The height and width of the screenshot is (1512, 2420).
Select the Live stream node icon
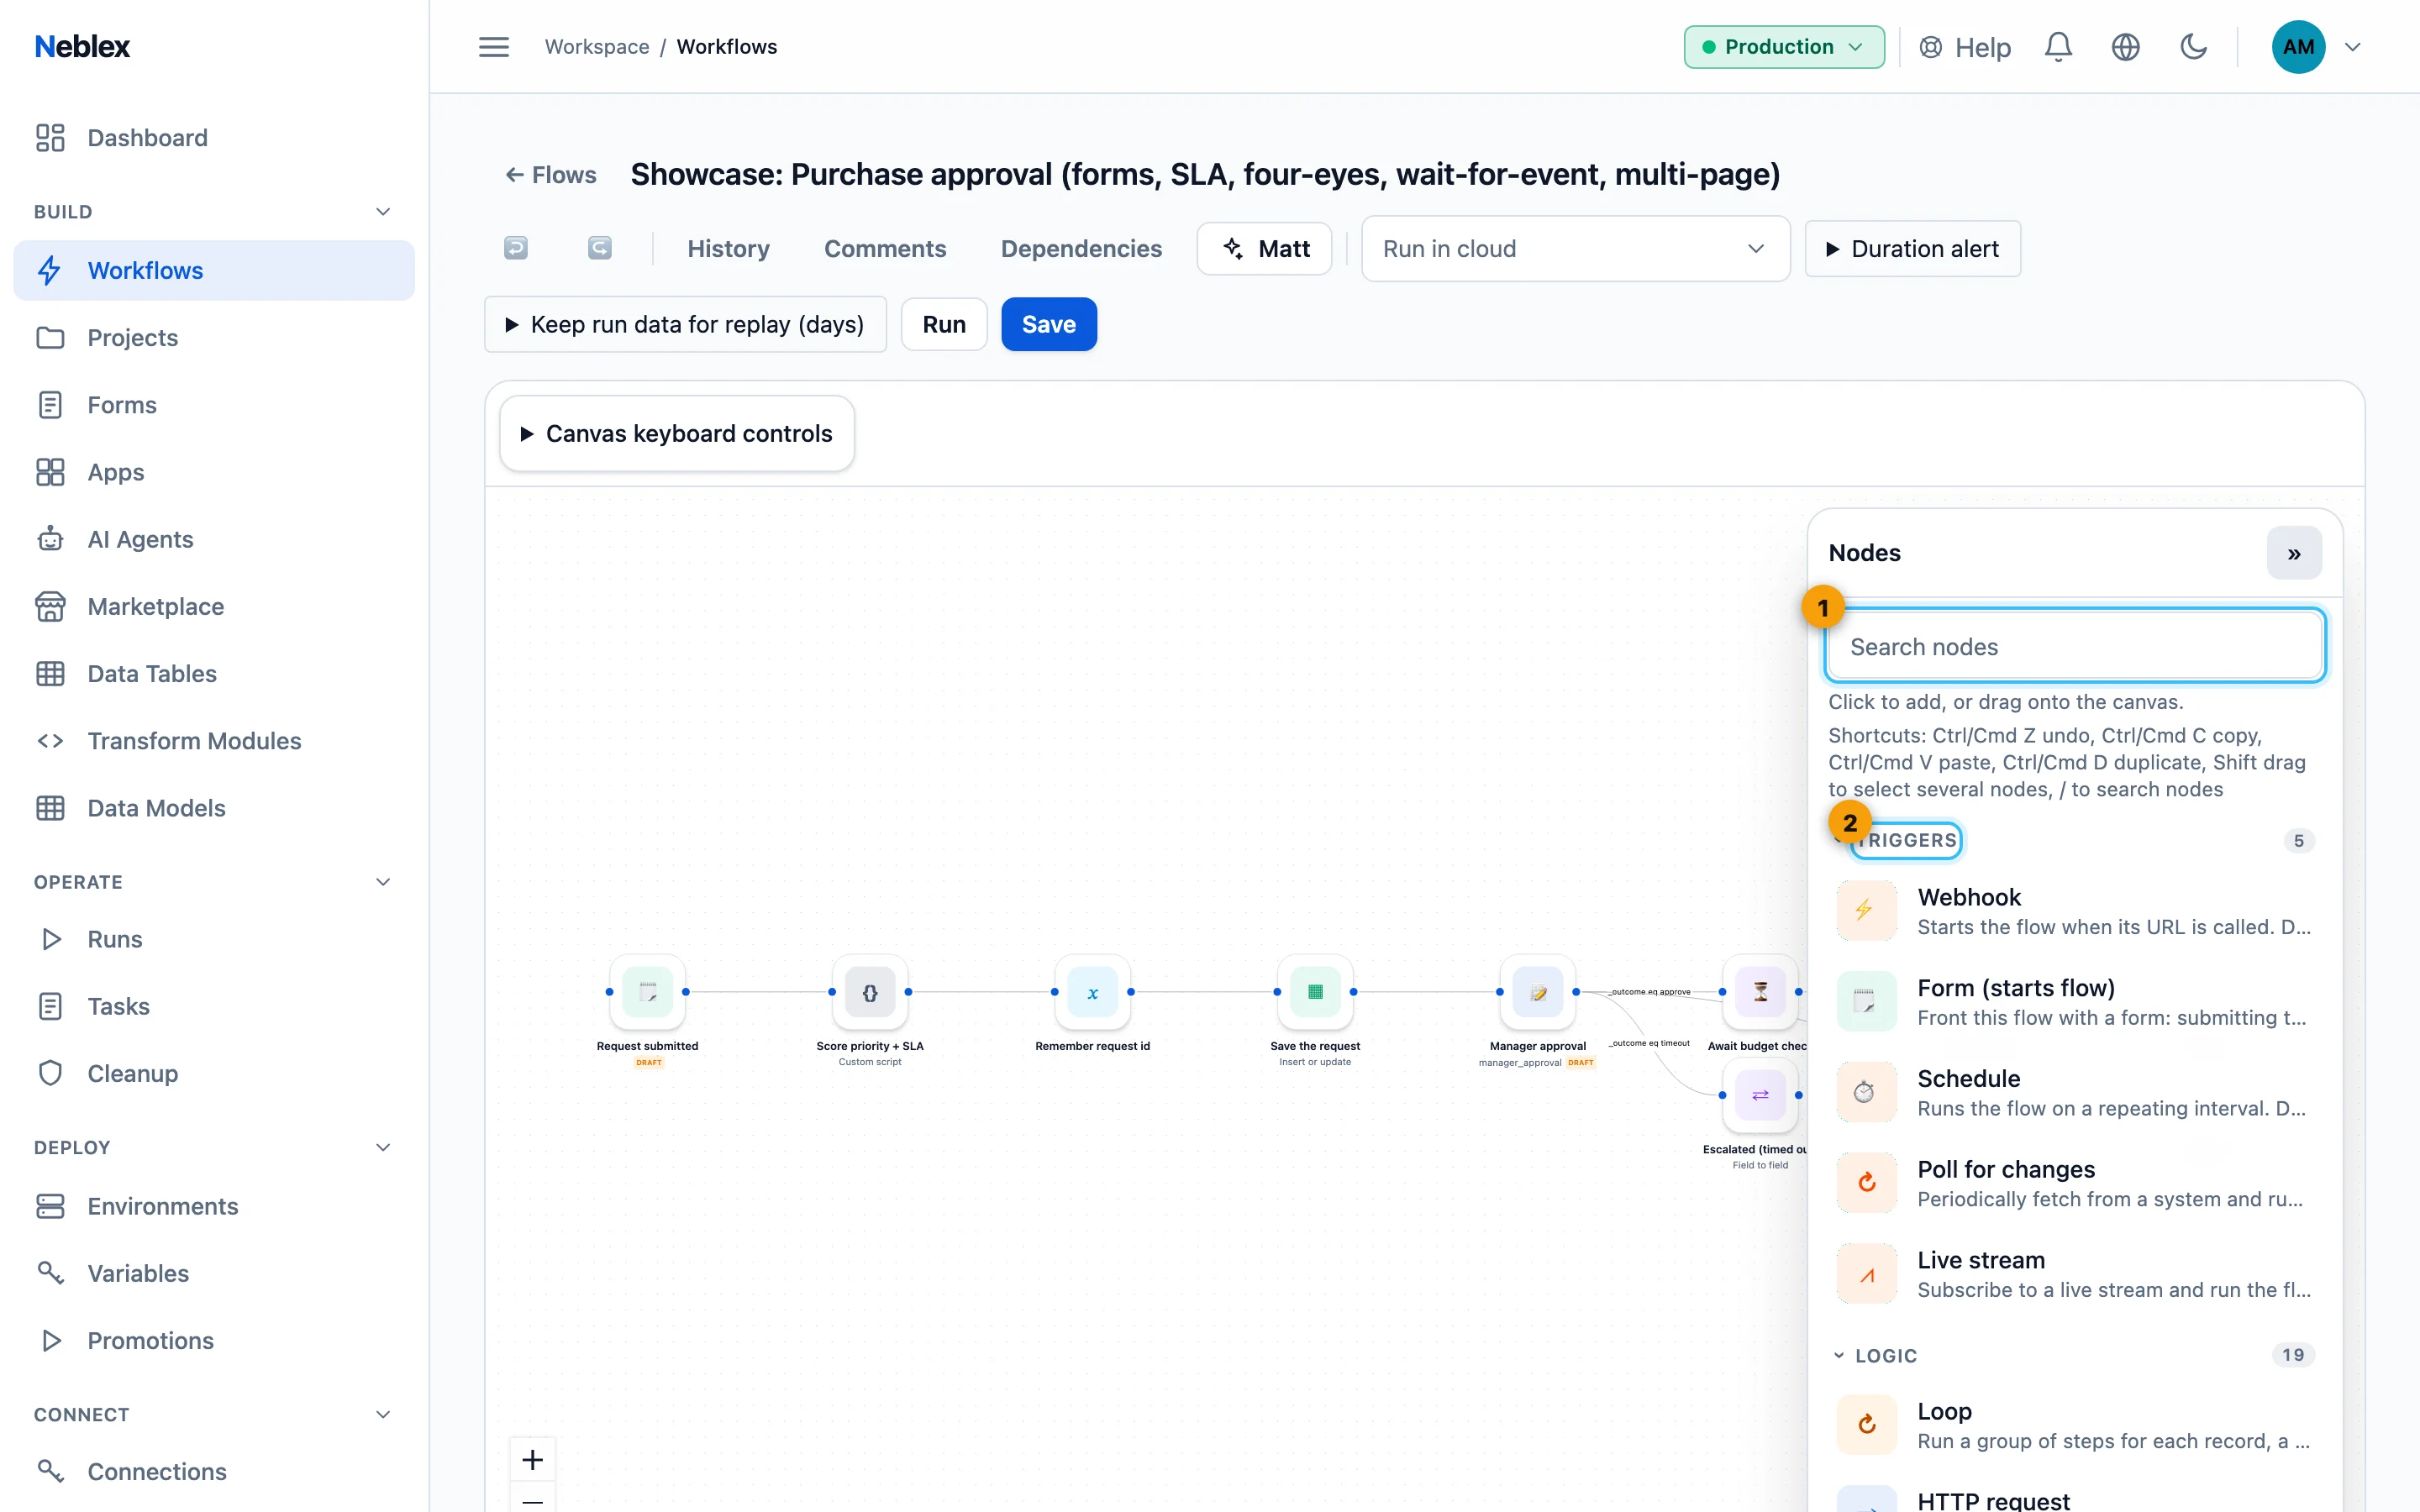click(1866, 1274)
